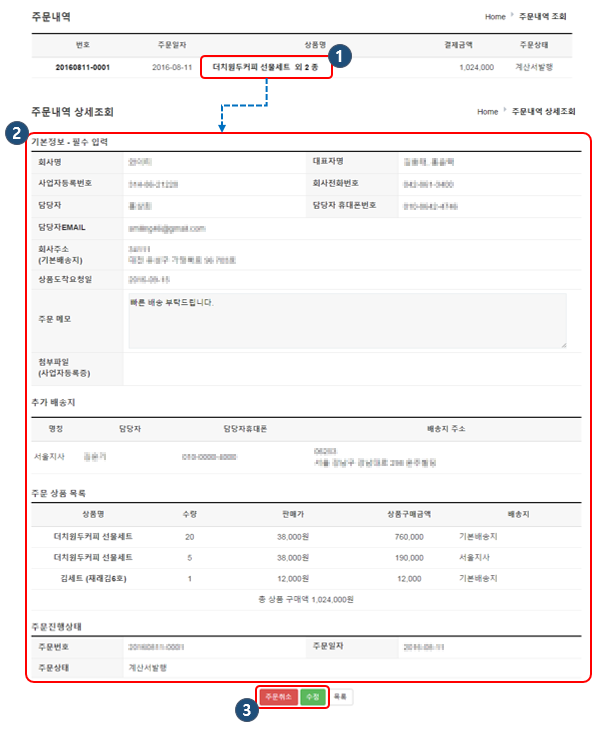
Task: Click 주문내역 조회 in the top breadcrumb
Action: (547, 17)
